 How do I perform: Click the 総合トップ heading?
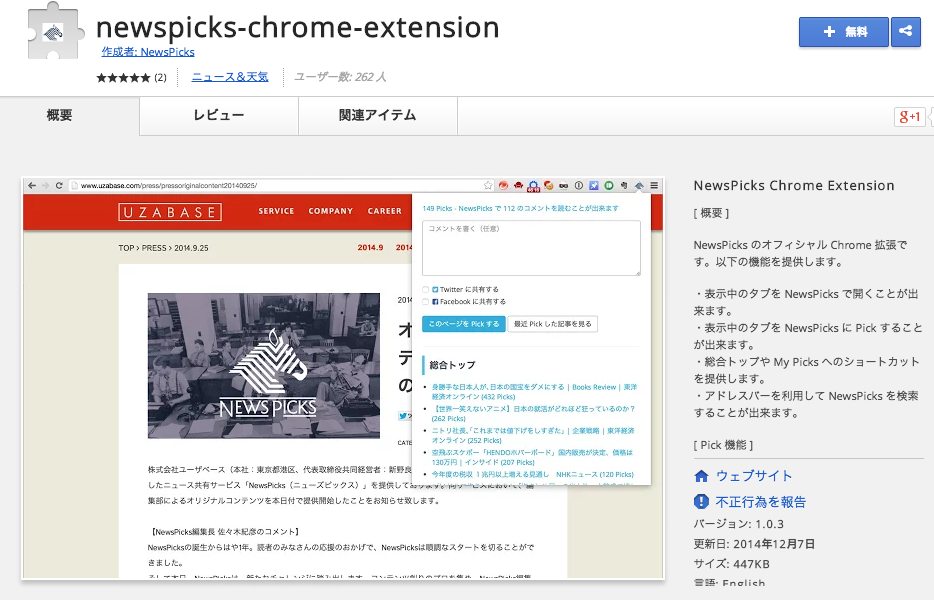pyautogui.click(x=452, y=365)
